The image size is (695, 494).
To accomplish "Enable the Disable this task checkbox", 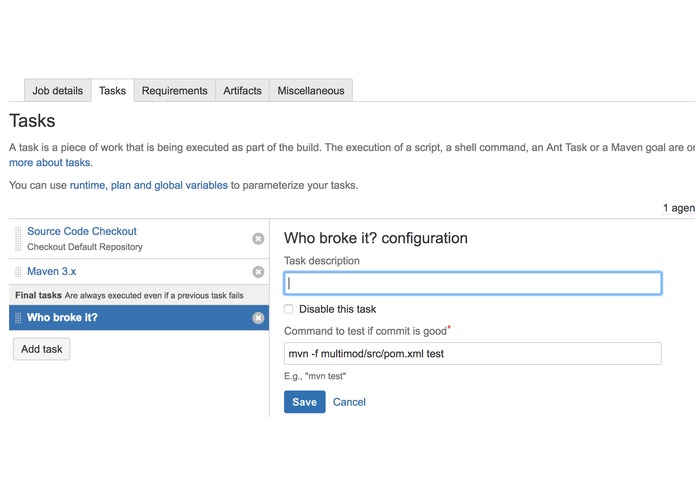I will [x=289, y=309].
